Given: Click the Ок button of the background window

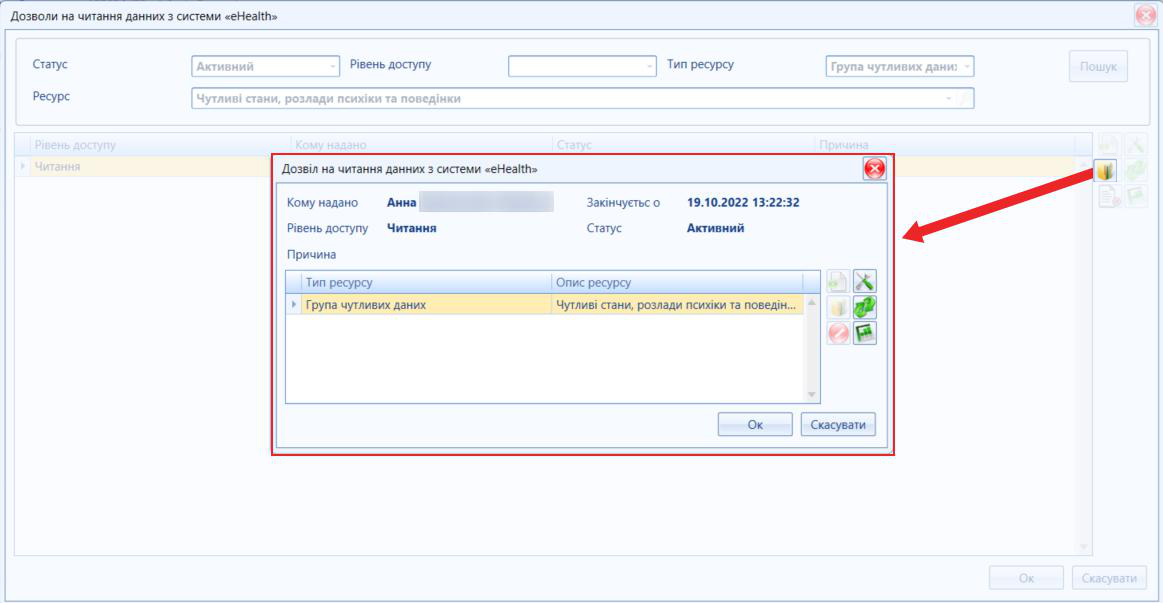Looking at the screenshot, I should [1026, 577].
